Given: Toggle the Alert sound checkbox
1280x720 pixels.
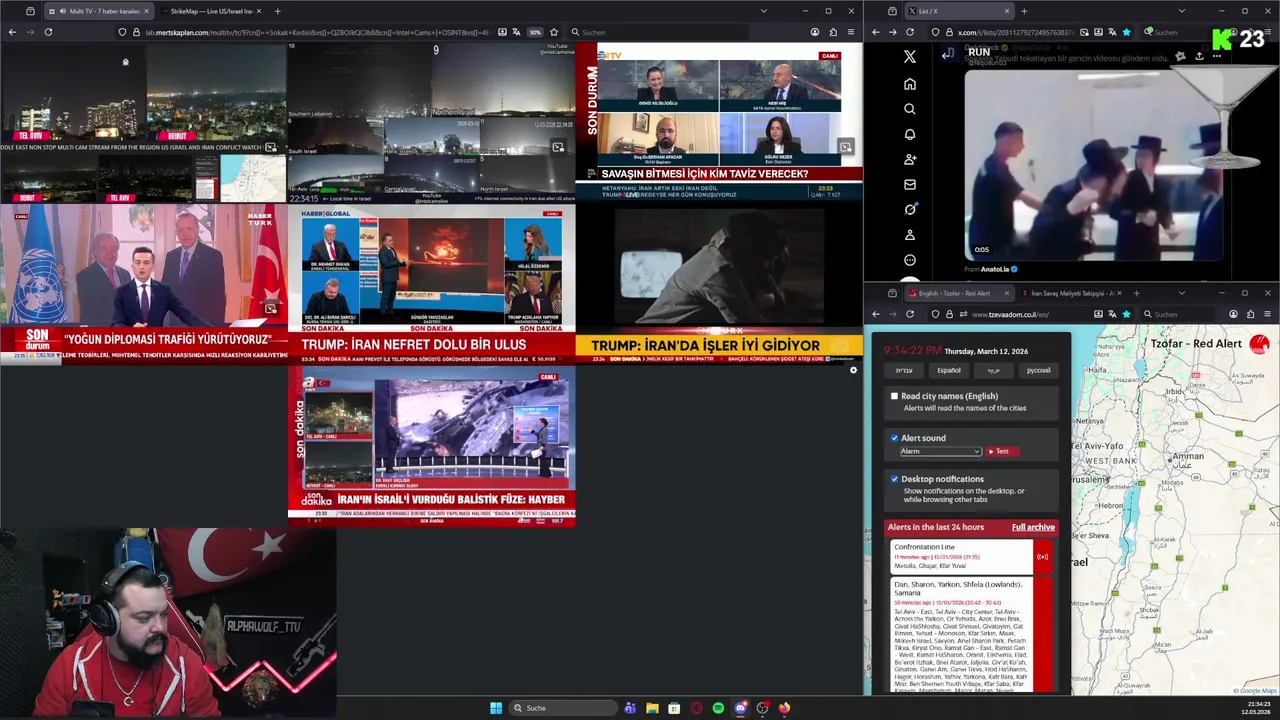Looking at the screenshot, I should pos(894,438).
